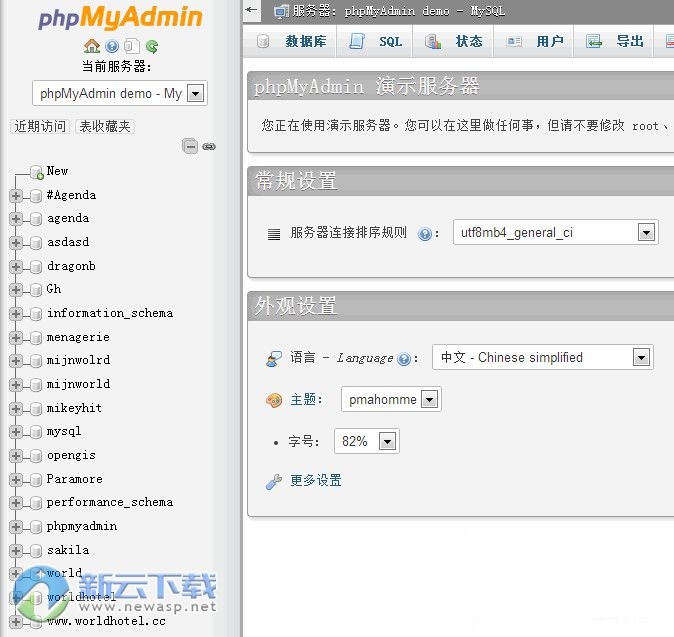Click the mysql database cylinder icon
This screenshot has height=637, width=674.
click(37, 432)
